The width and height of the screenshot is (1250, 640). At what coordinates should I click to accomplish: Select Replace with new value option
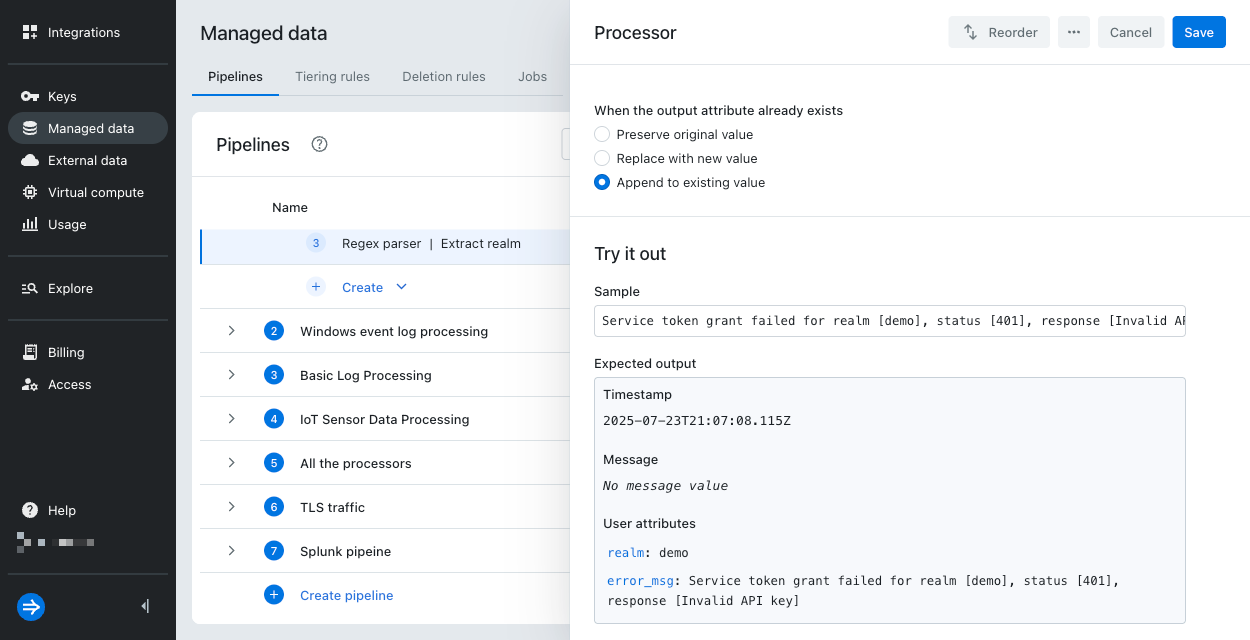click(x=602, y=158)
